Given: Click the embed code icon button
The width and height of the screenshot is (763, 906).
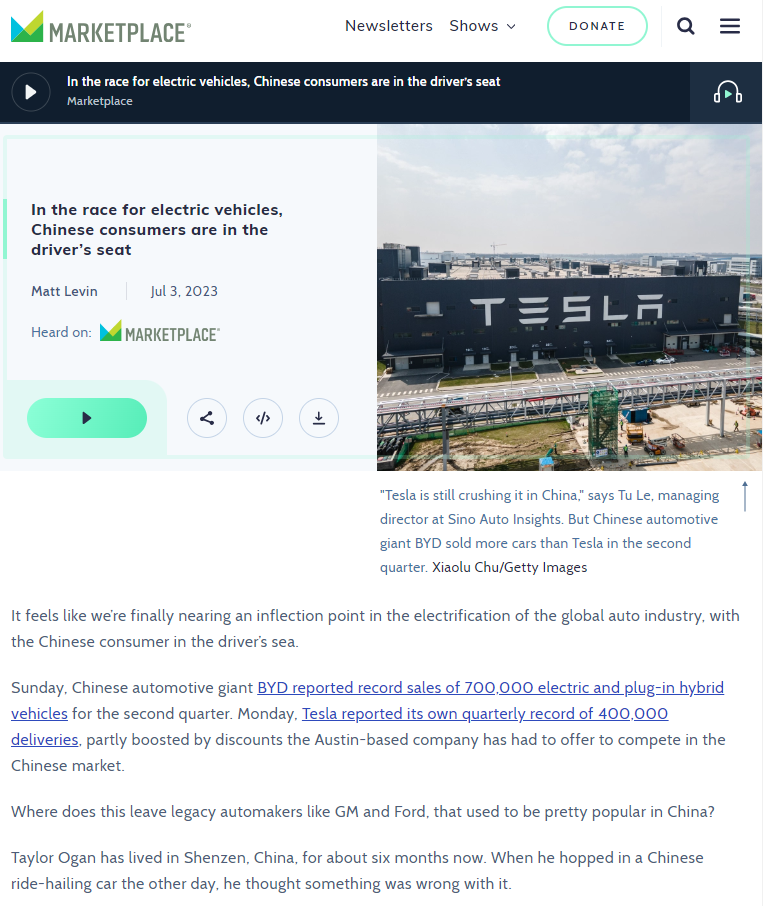Looking at the screenshot, I should [x=263, y=418].
